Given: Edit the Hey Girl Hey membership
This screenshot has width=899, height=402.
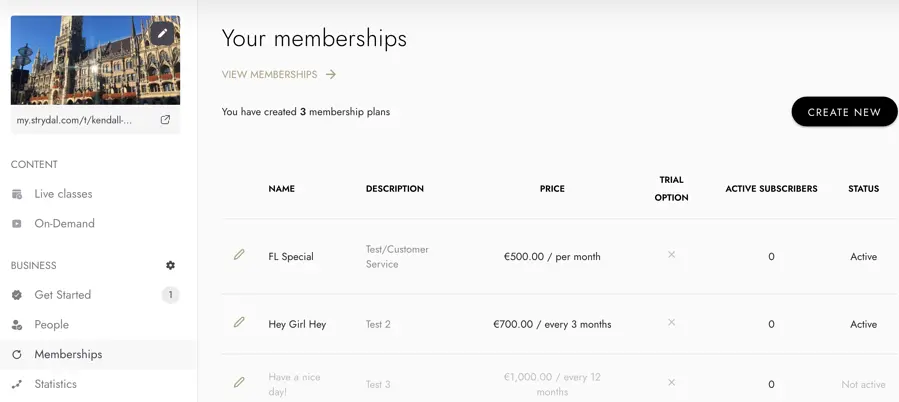Looking at the screenshot, I should (239, 323).
